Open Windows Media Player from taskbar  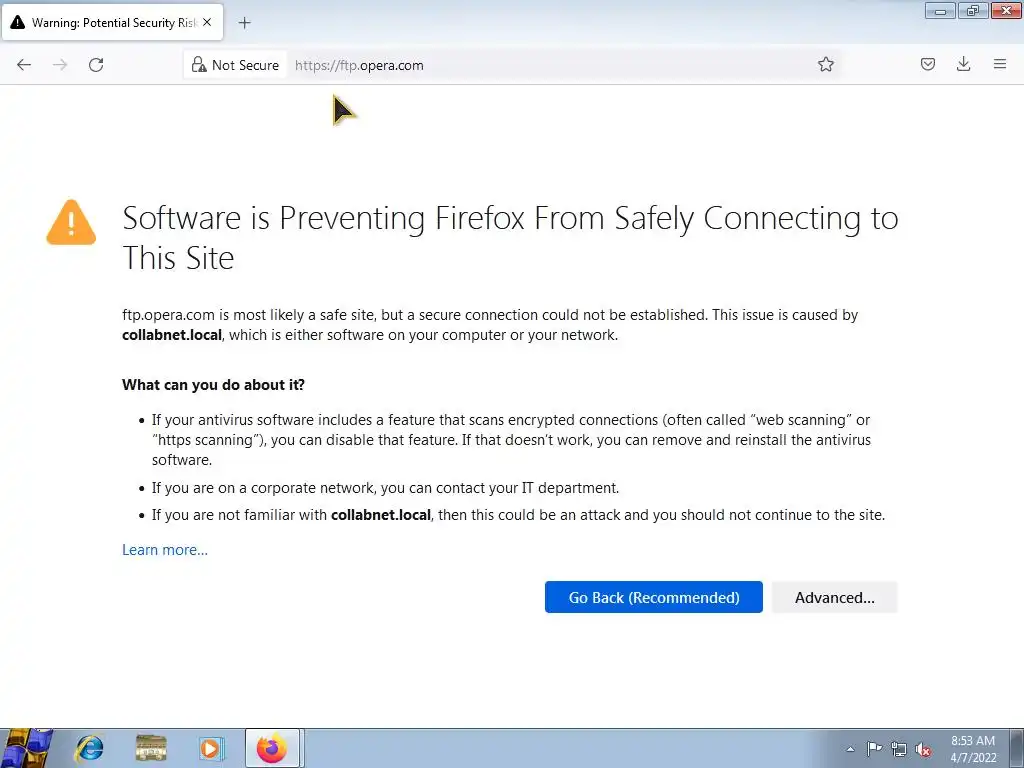click(211, 748)
